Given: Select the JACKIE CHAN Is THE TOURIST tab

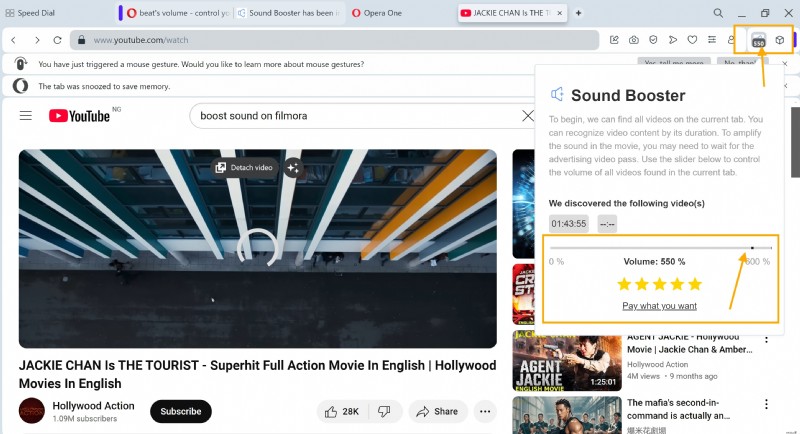Looking at the screenshot, I should 512,13.
